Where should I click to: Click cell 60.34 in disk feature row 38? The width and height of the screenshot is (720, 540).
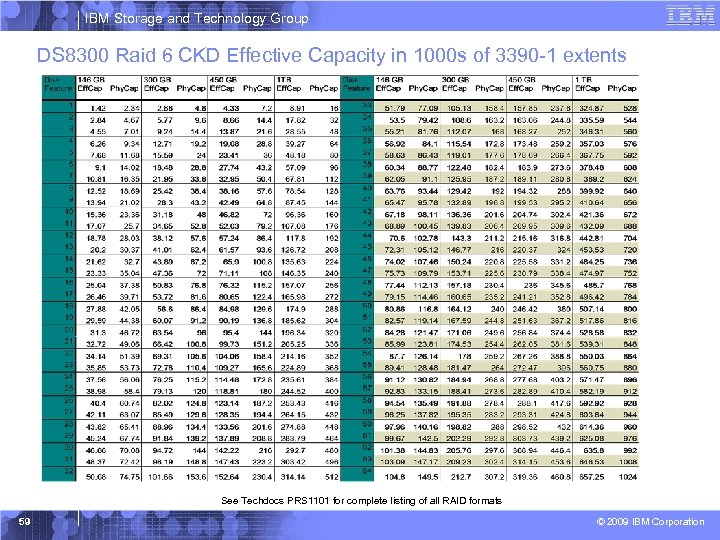(x=395, y=168)
